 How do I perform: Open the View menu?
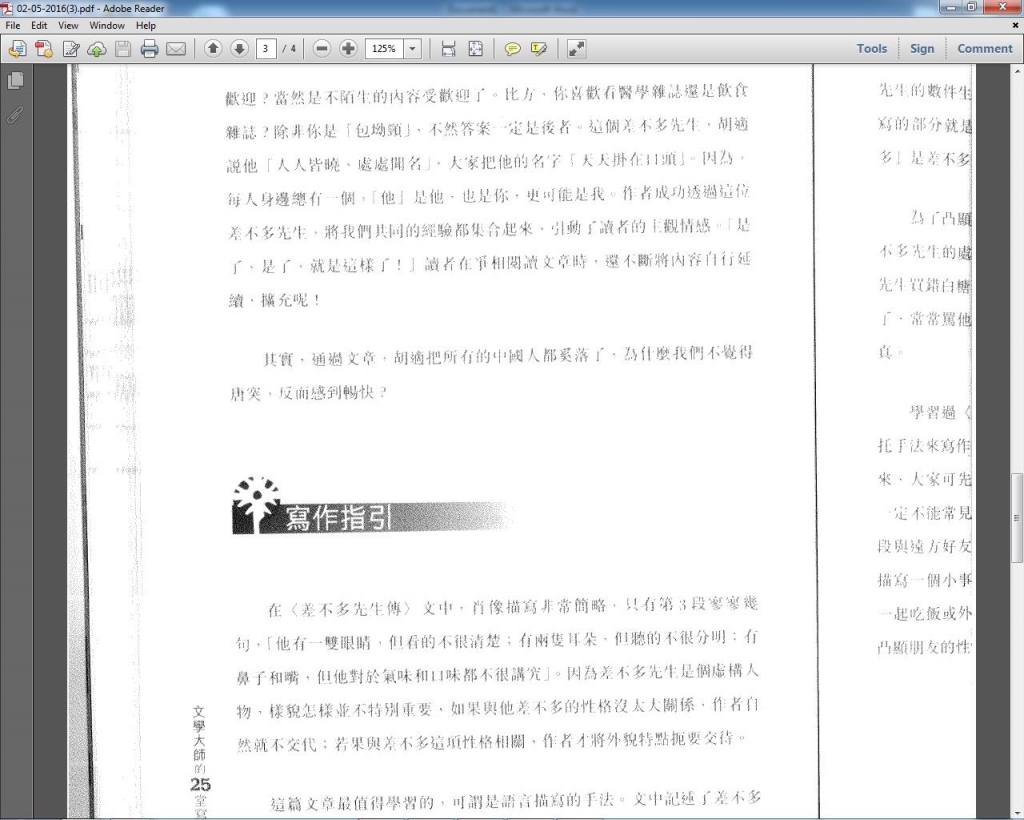68,25
